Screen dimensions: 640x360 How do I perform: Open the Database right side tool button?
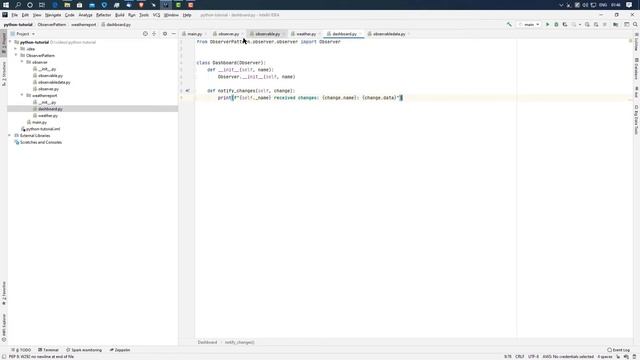pos(636,69)
